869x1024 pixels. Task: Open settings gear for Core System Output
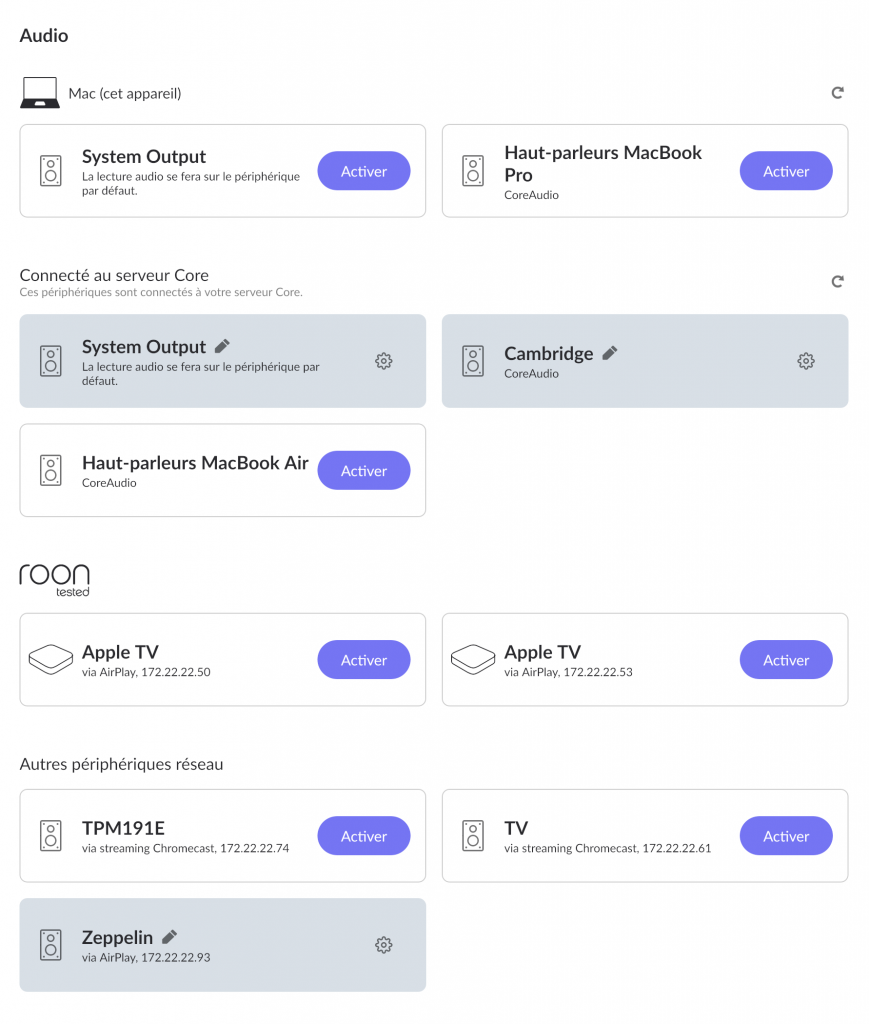pos(384,361)
